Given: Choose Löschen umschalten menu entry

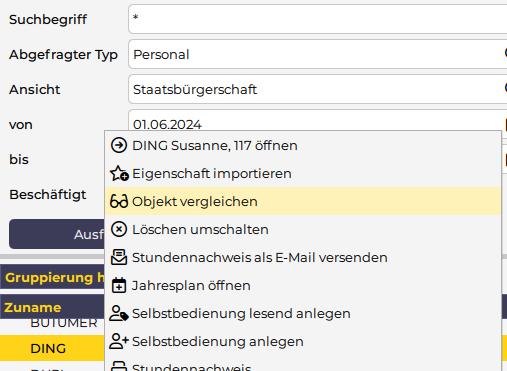Looking at the screenshot, I should [x=303, y=229].
